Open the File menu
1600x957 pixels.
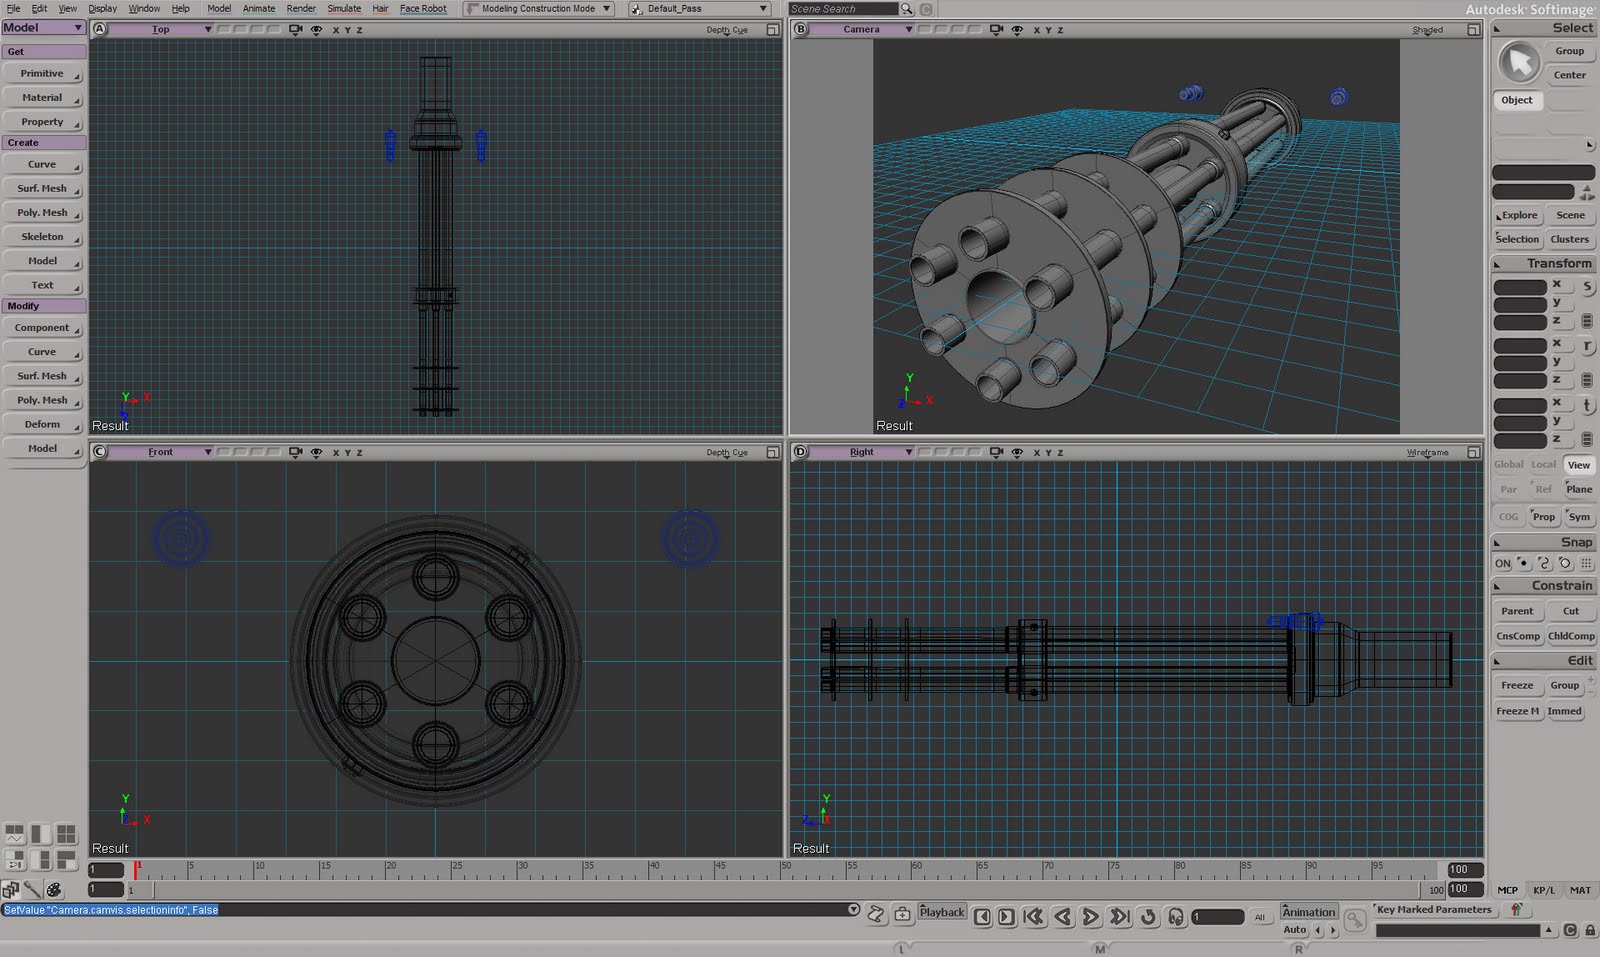[14, 8]
